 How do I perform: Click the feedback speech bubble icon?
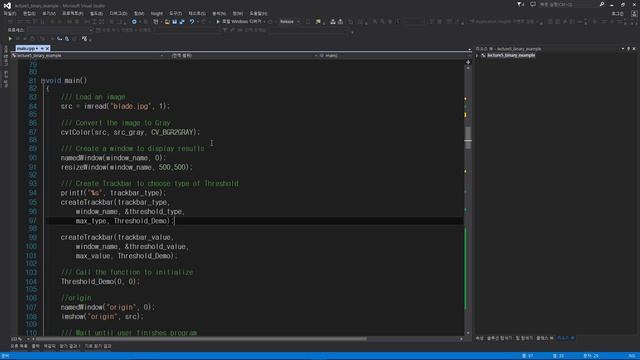[533, 4]
